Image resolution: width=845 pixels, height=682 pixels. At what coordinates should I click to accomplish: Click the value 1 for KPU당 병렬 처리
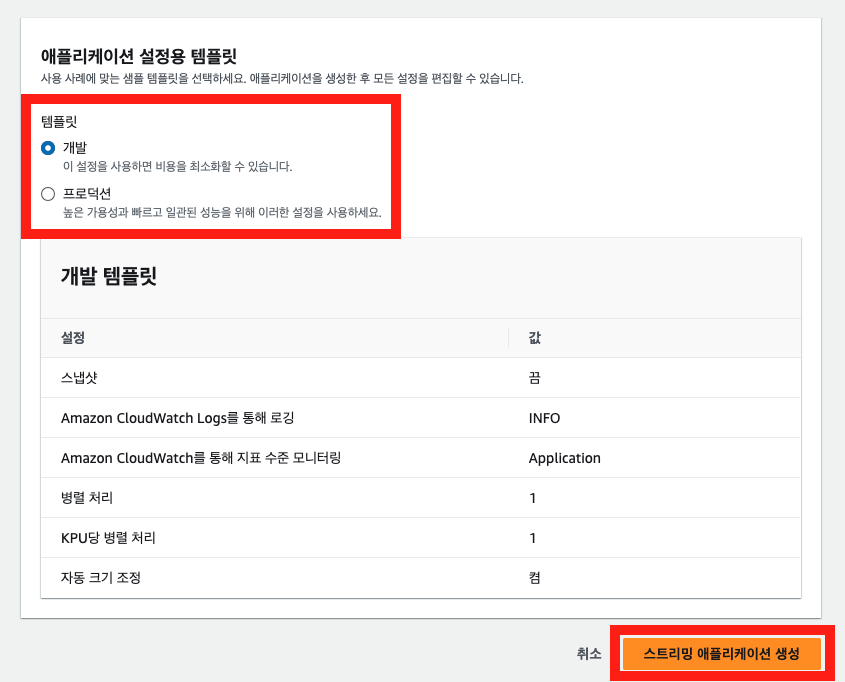532,538
